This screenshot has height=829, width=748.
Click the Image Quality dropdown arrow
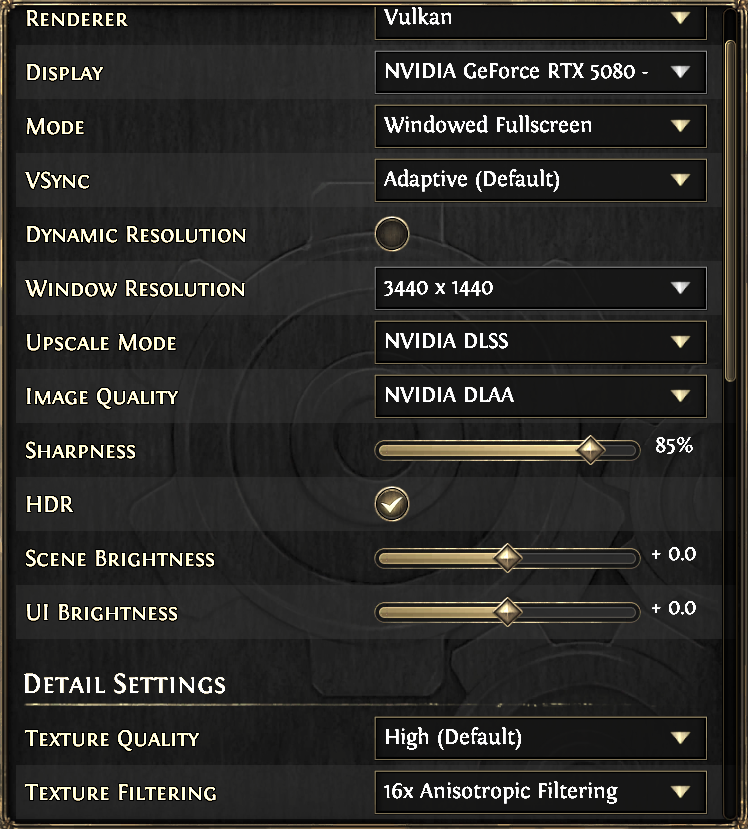681,396
